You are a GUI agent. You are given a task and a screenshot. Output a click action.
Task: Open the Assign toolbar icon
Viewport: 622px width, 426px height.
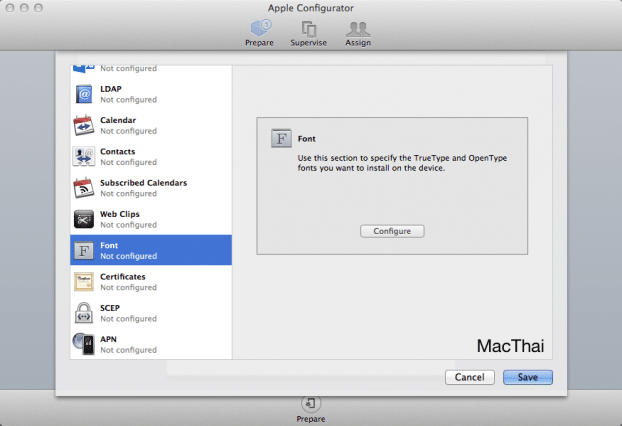358,29
